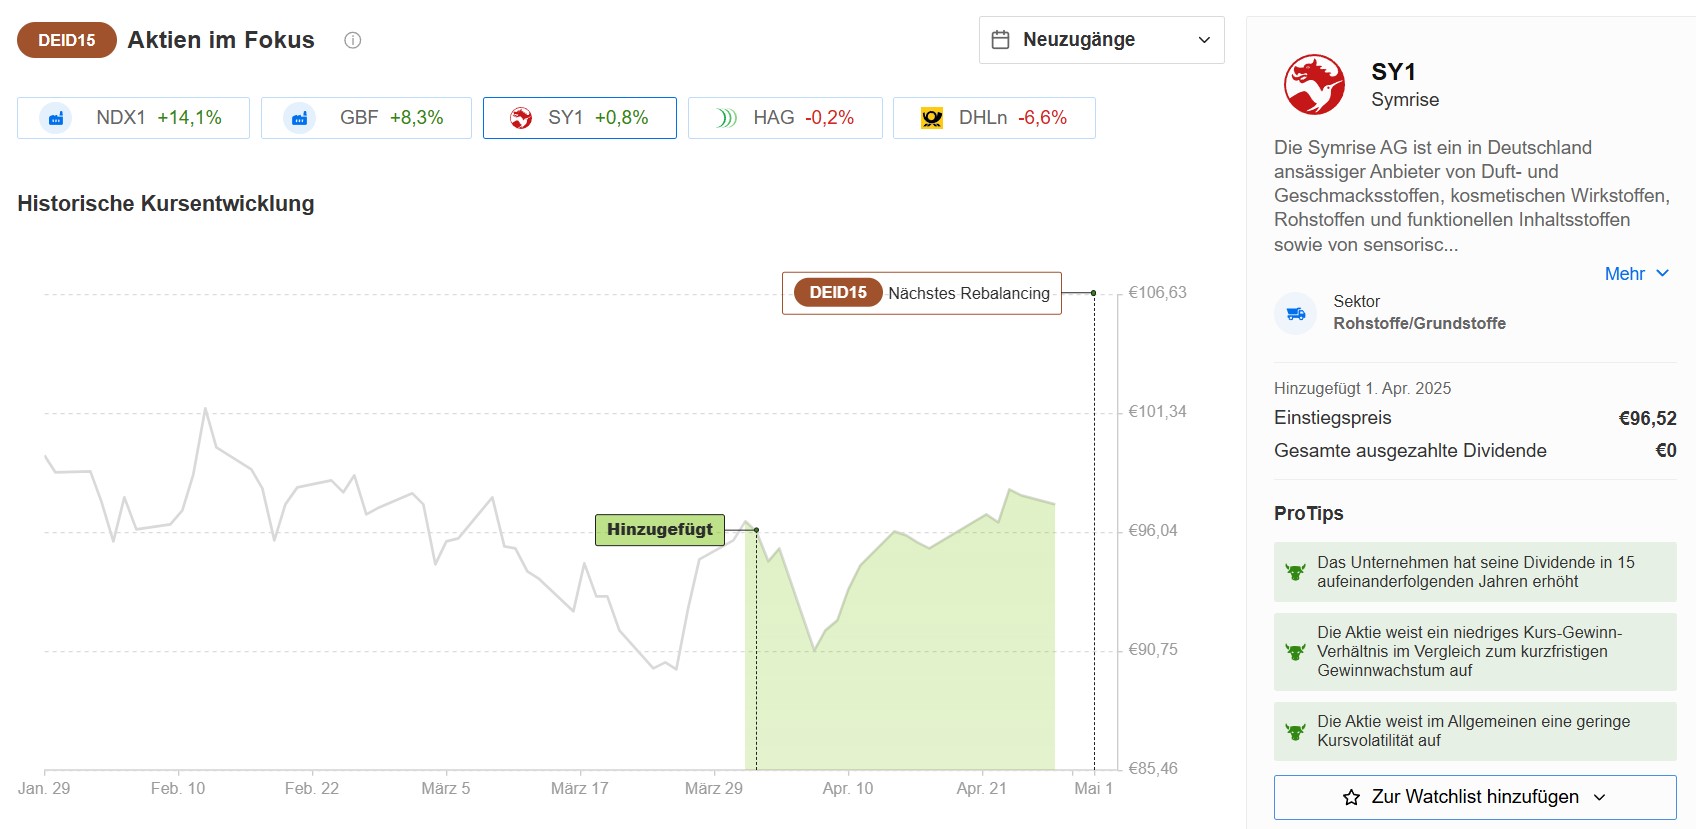
Task: Click the SY1 ticker heading in side panel
Action: (1393, 72)
